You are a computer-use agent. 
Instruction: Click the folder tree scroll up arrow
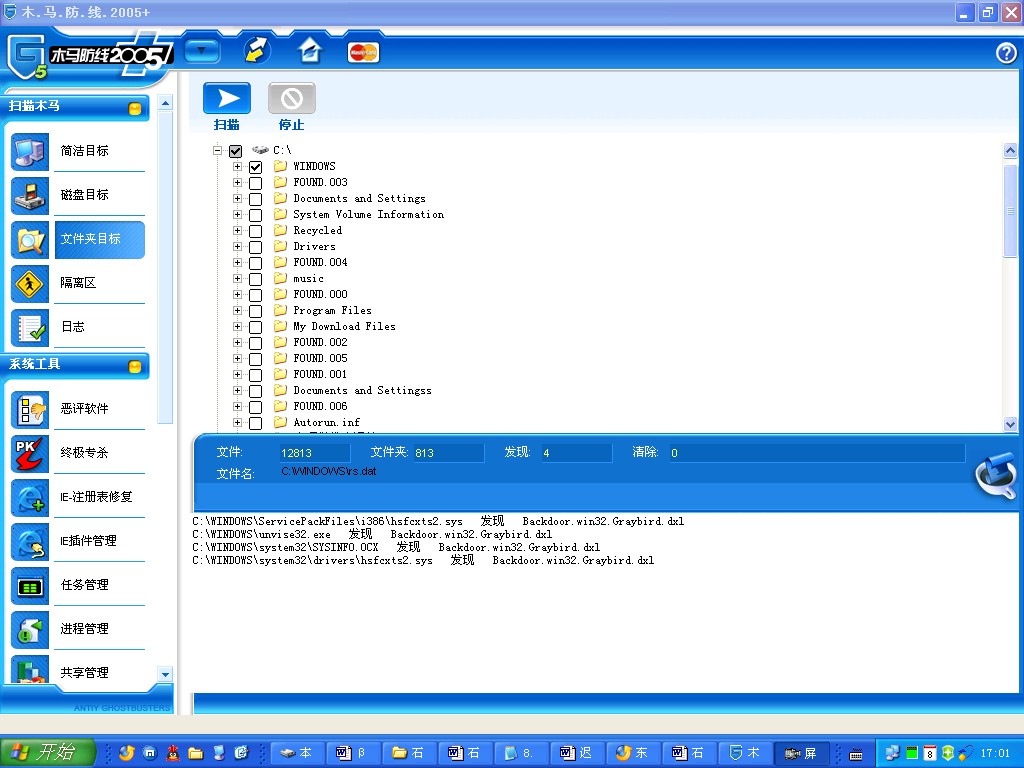coord(1010,151)
